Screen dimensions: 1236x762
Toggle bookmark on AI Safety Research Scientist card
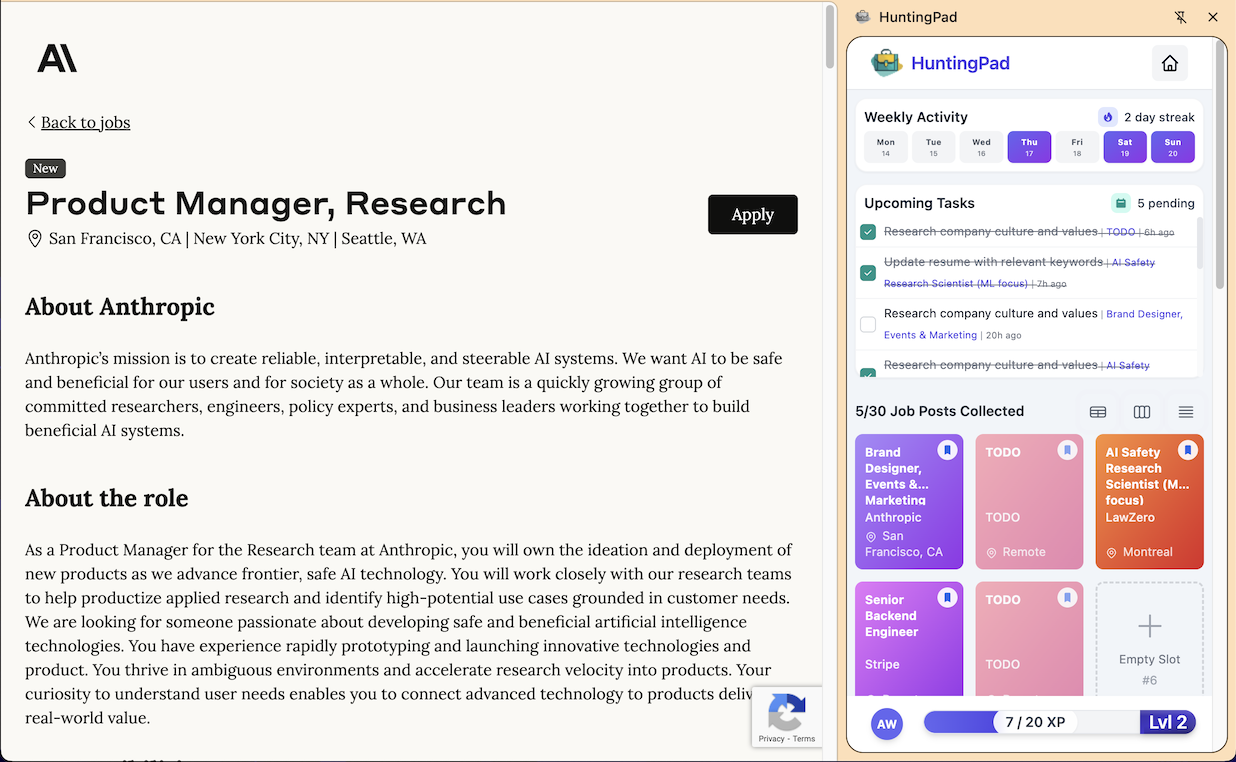coord(1187,450)
